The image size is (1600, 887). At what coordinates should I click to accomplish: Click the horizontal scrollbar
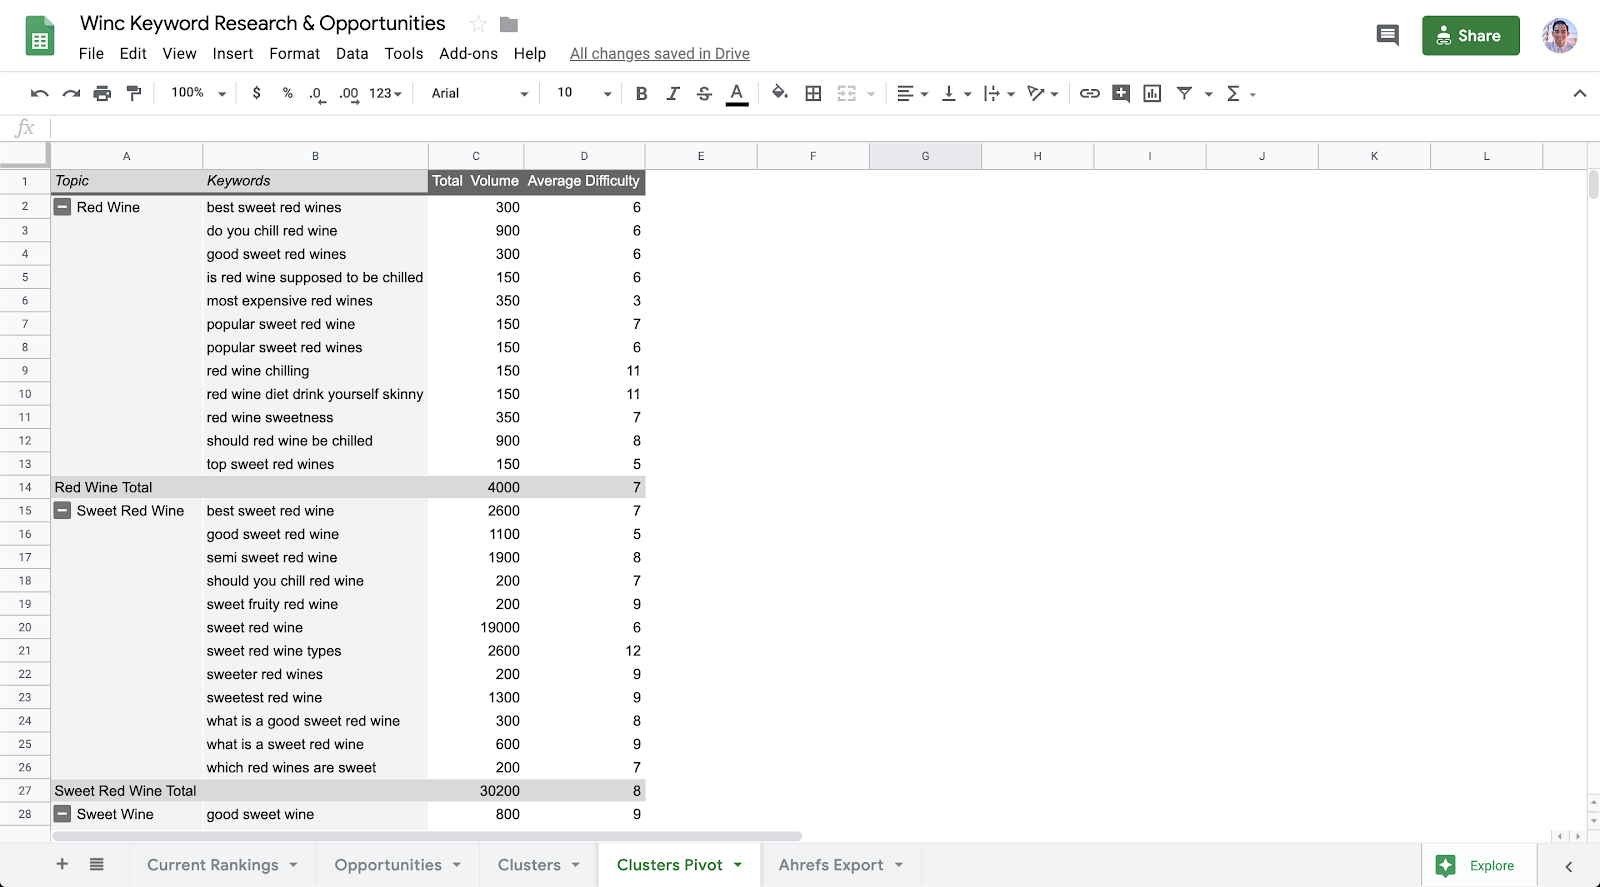[427, 836]
